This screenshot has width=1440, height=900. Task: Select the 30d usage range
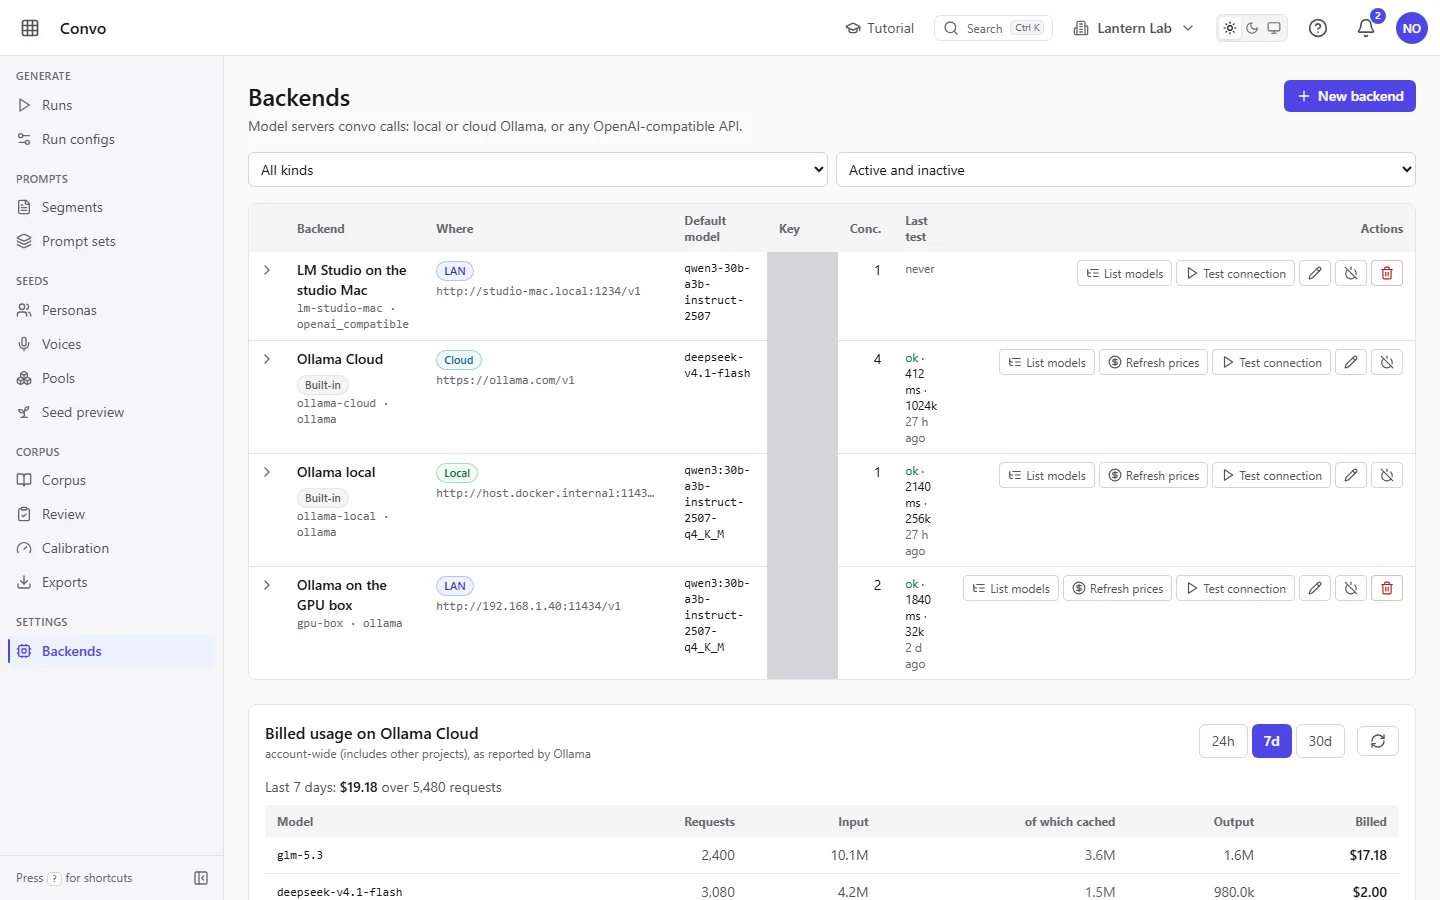pyautogui.click(x=1320, y=741)
